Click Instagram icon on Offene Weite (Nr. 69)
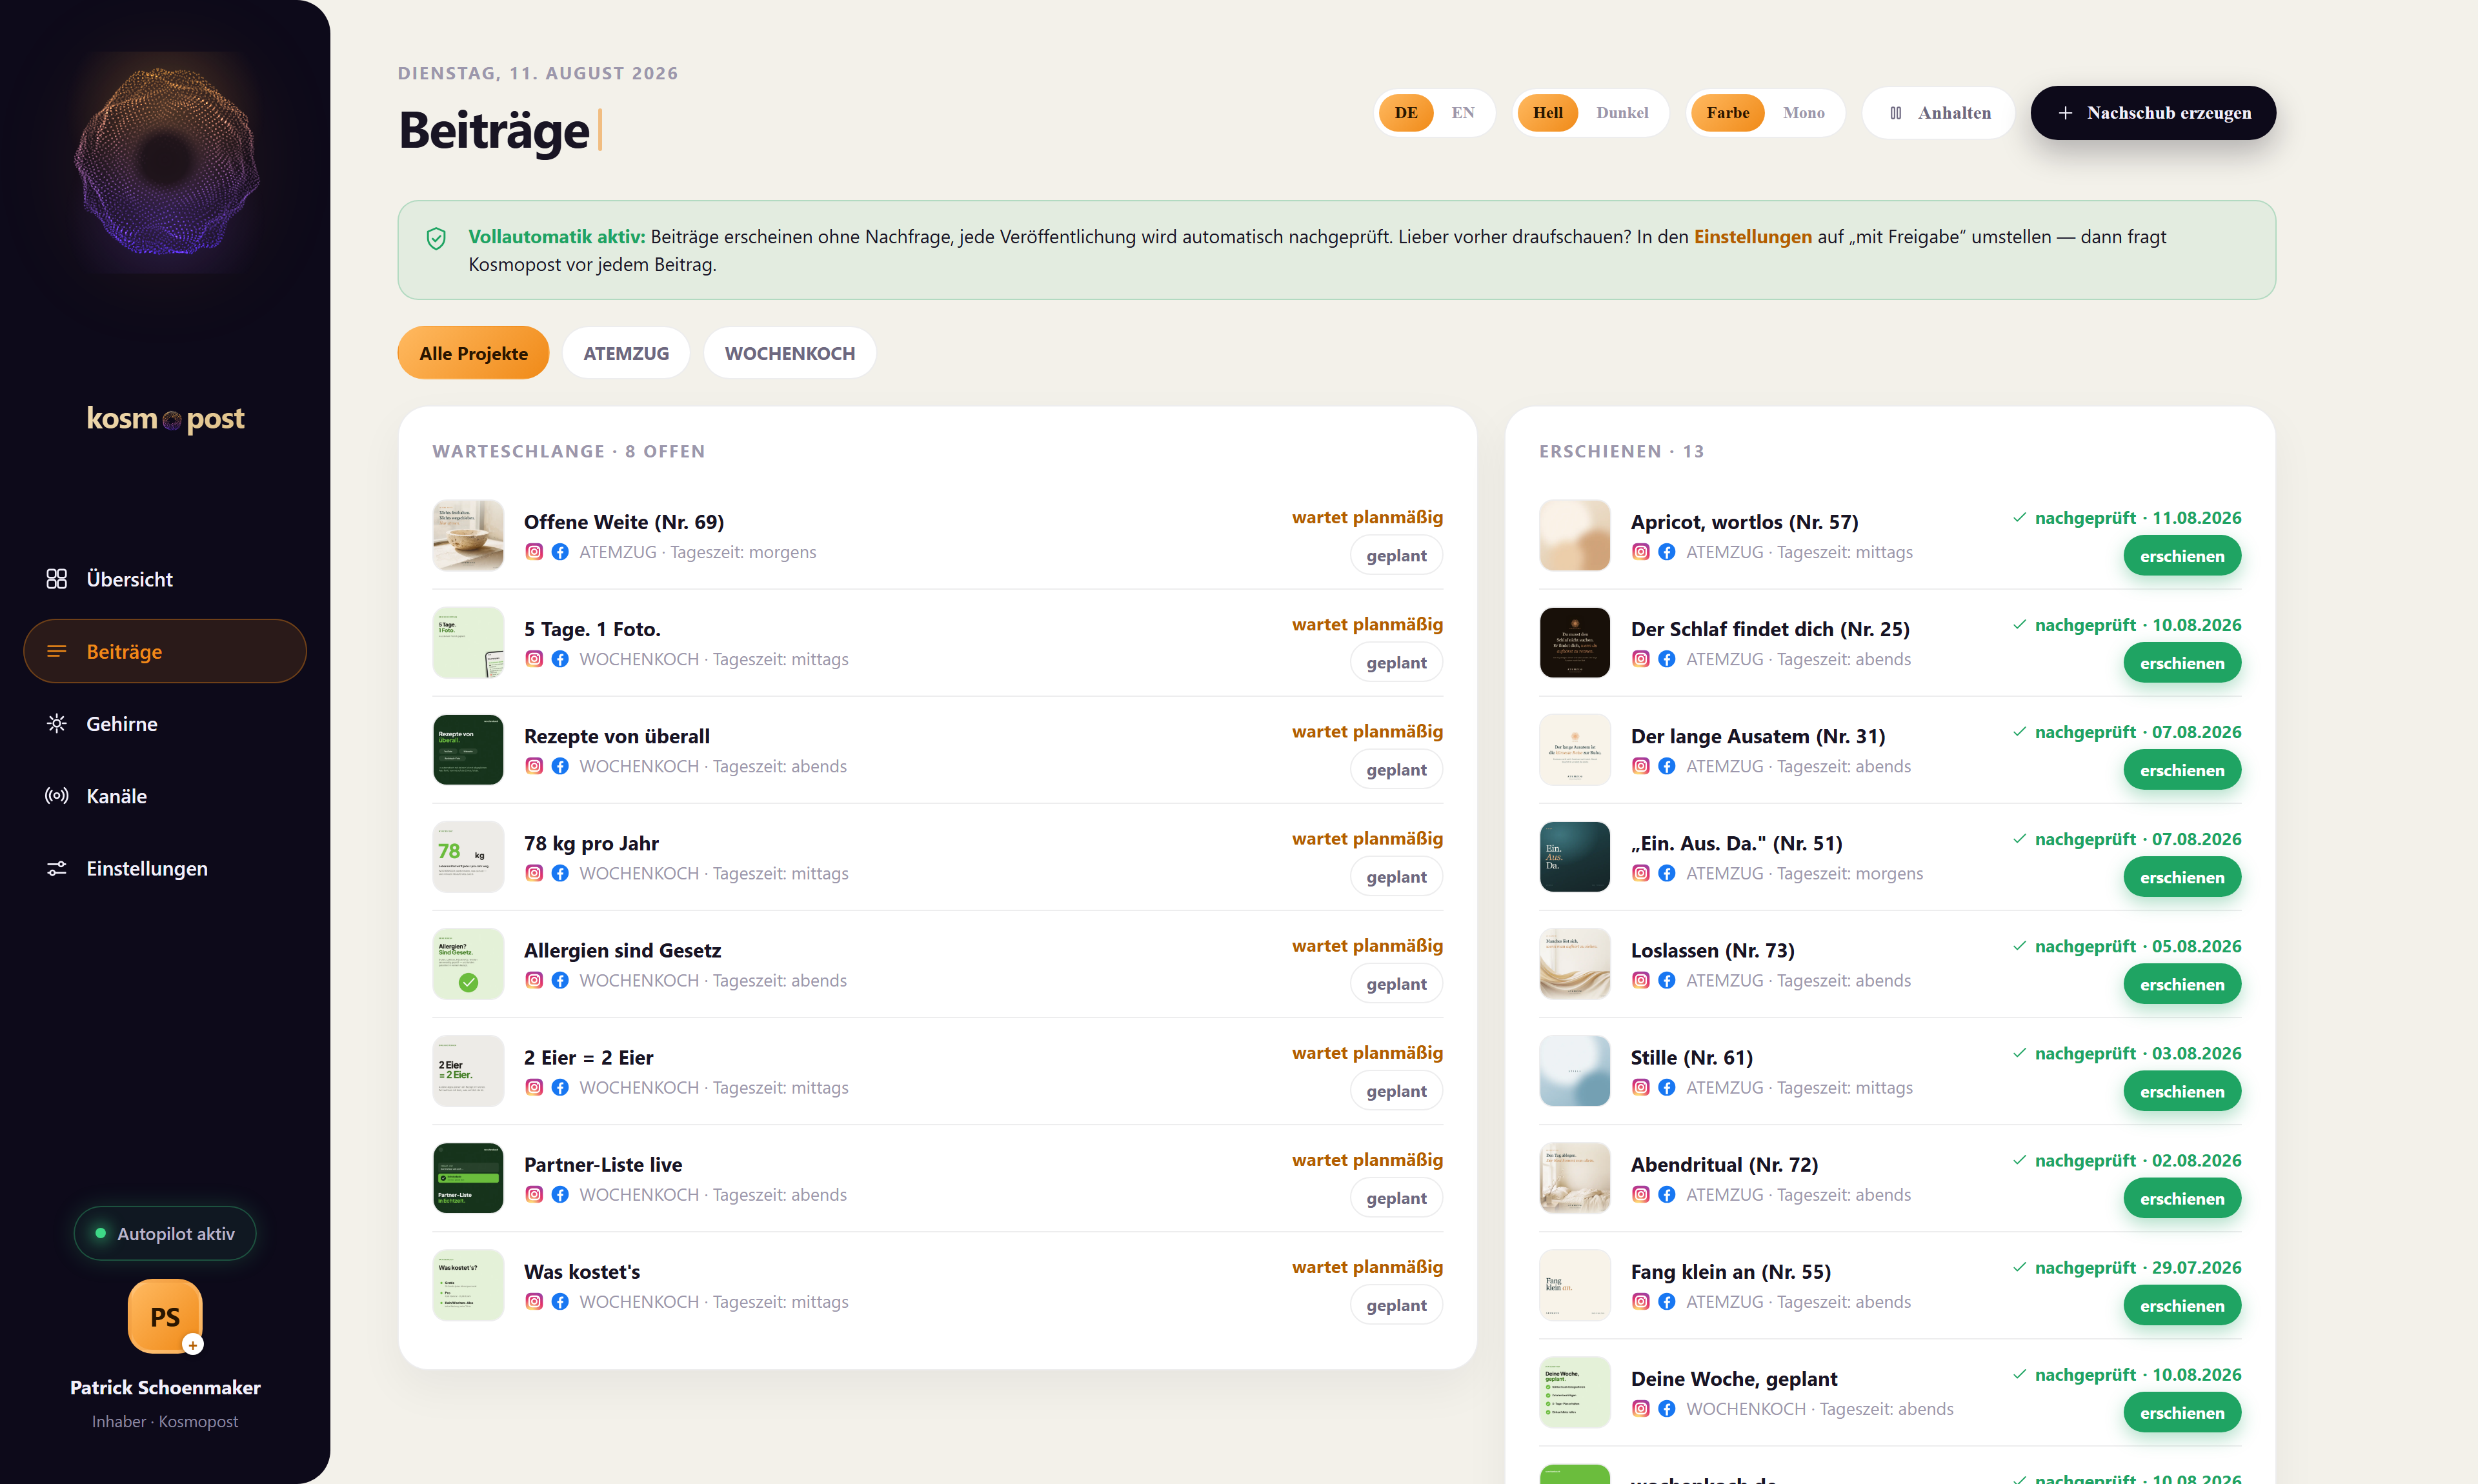This screenshot has width=2478, height=1484. [534, 552]
